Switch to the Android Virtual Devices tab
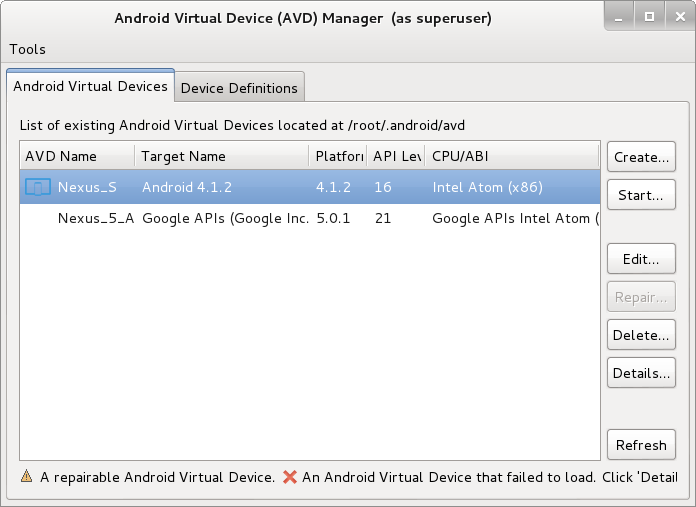This screenshot has width=696, height=507. tap(91, 86)
